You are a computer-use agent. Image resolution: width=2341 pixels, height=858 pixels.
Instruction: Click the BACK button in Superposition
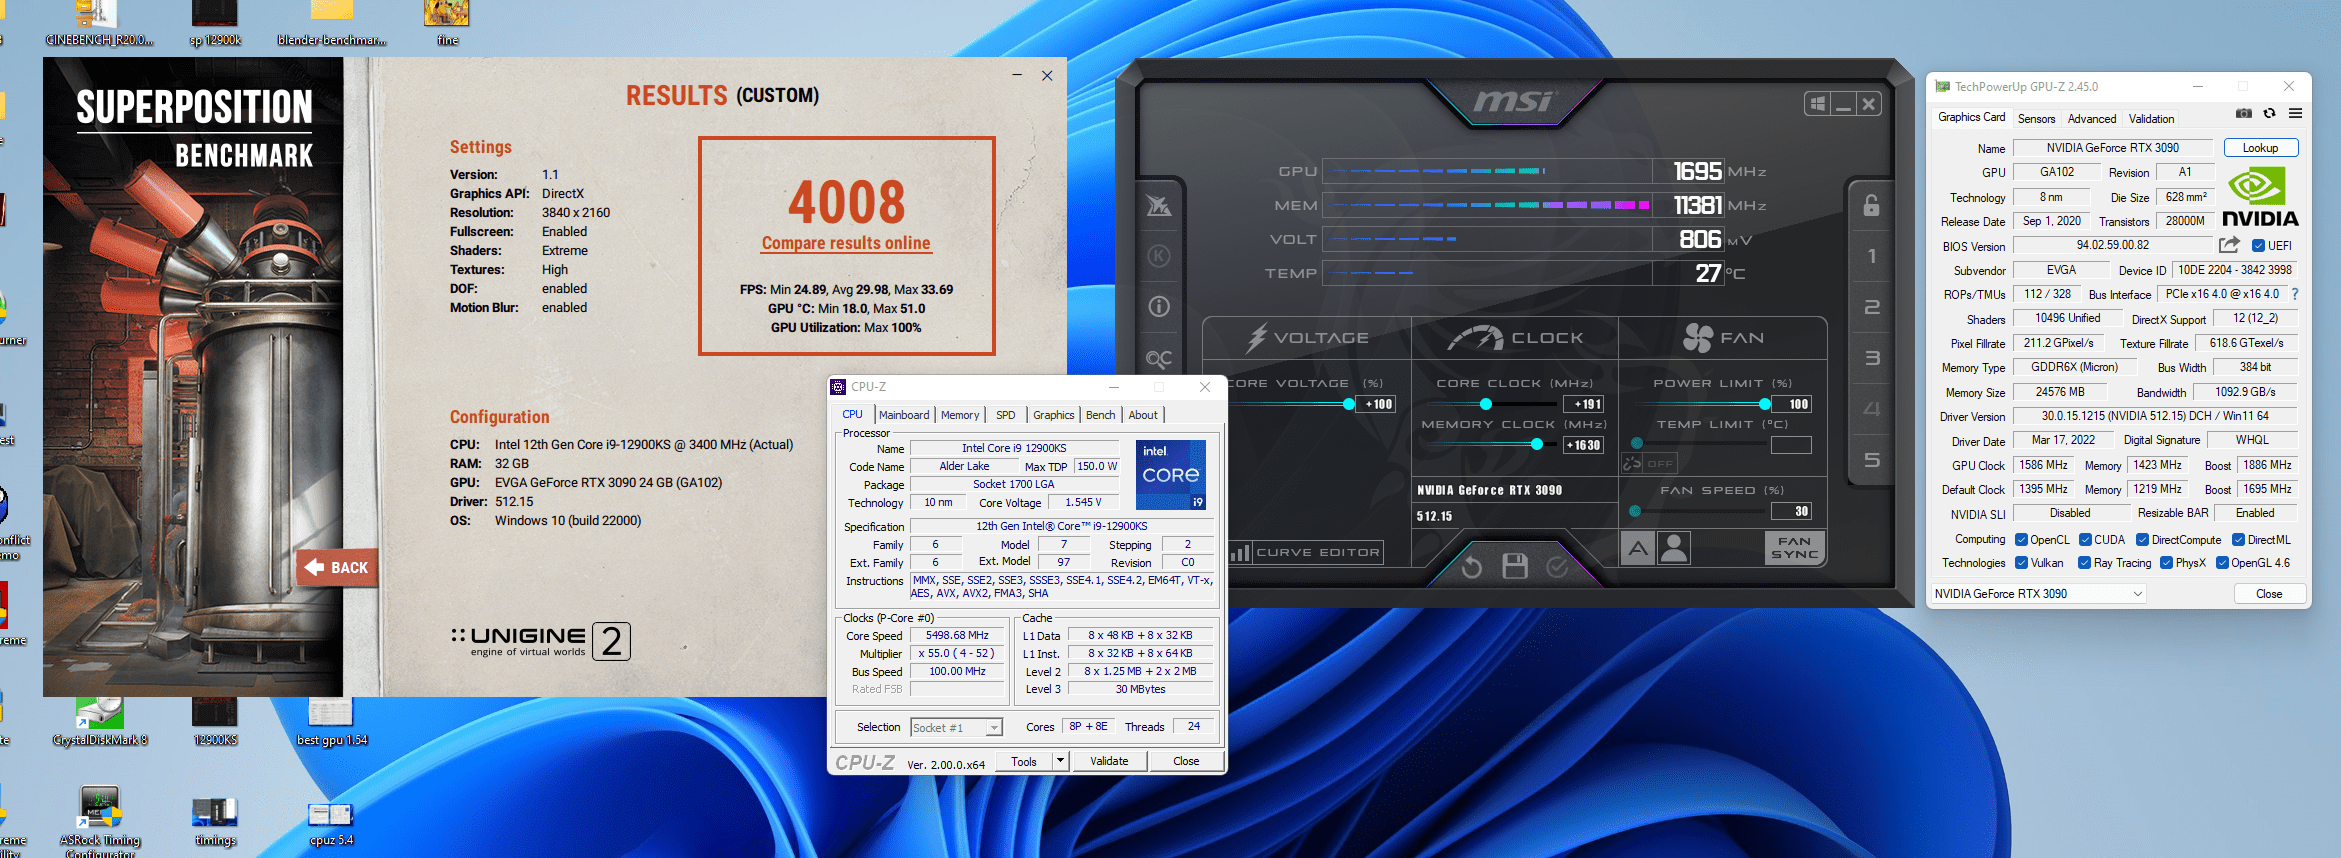[337, 567]
